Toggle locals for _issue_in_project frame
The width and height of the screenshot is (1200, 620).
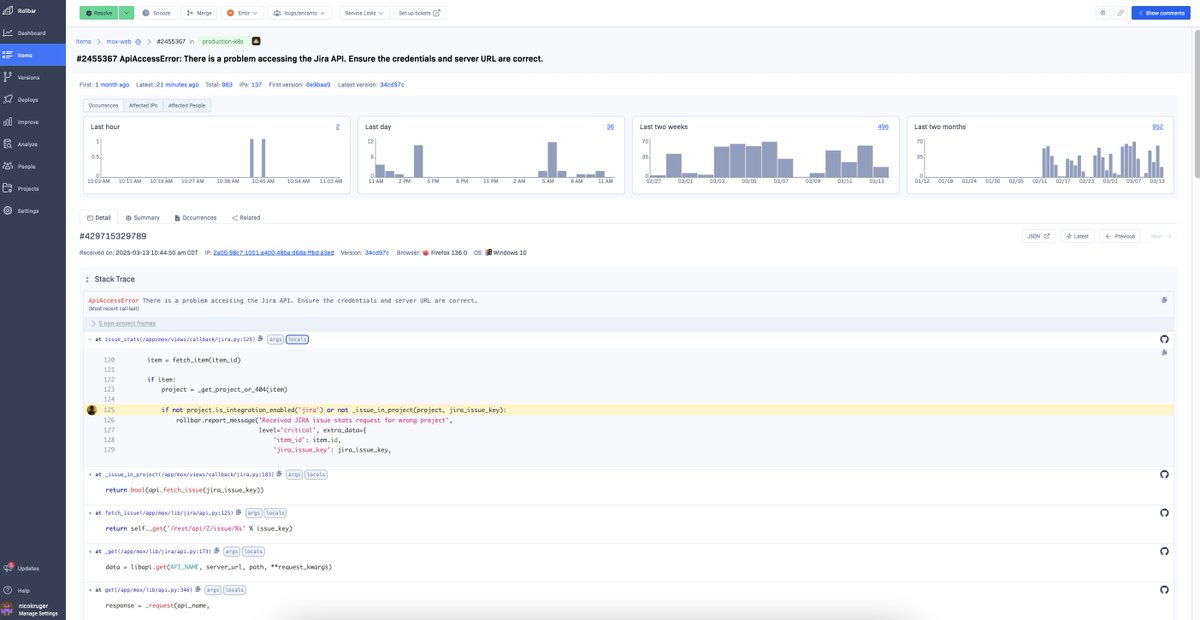(x=316, y=474)
